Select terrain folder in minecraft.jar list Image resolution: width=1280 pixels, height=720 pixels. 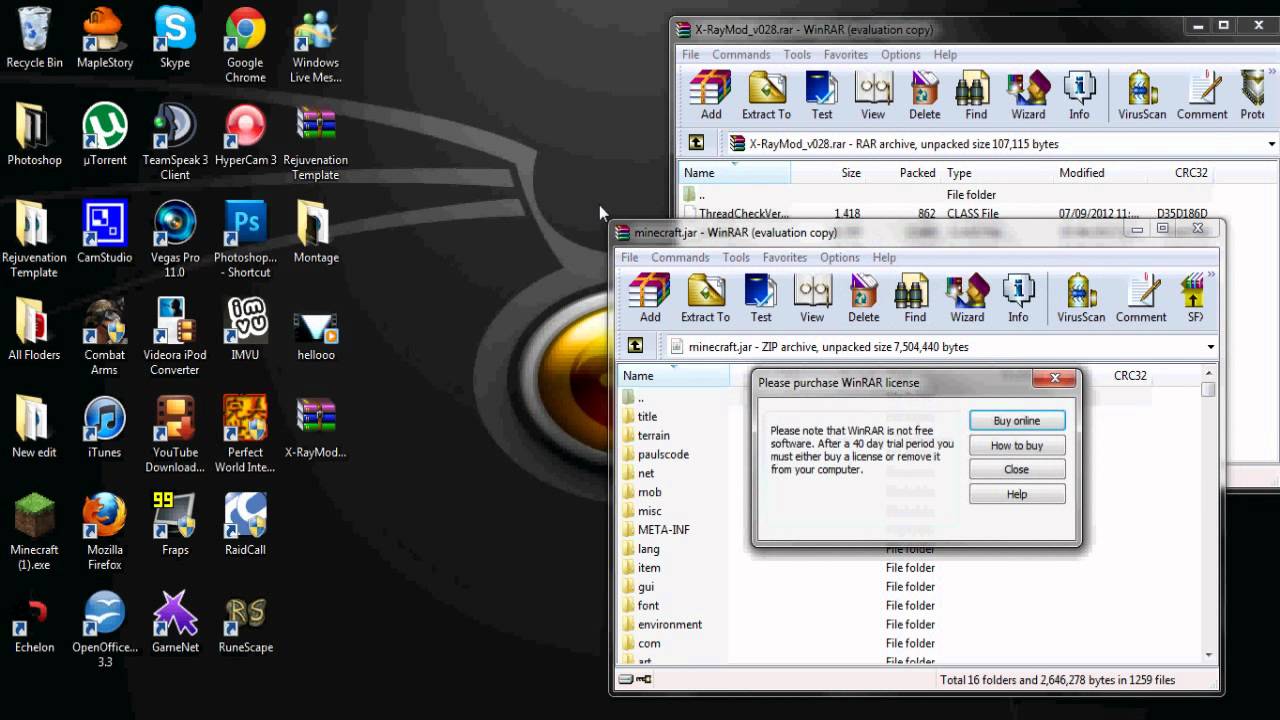(x=646, y=435)
